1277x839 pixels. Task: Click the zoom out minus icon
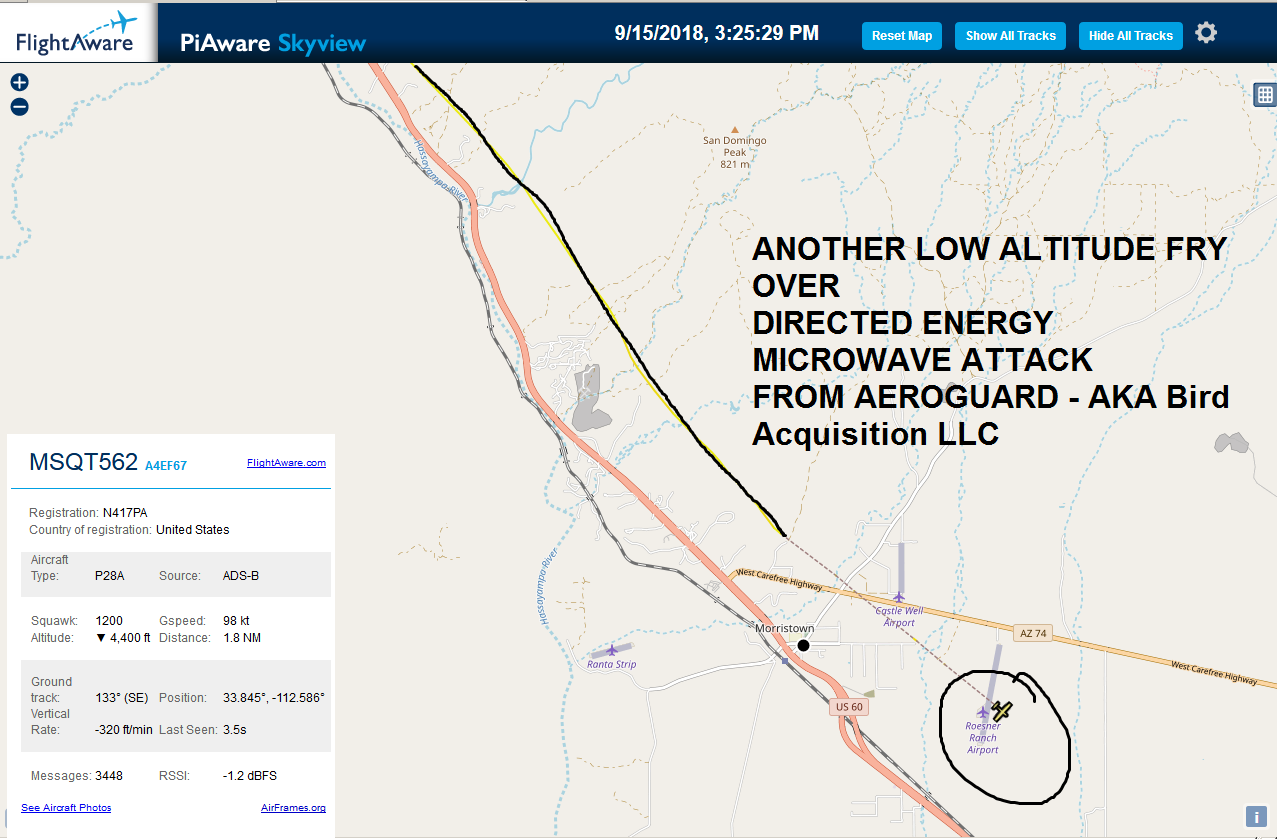click(19, 107)
